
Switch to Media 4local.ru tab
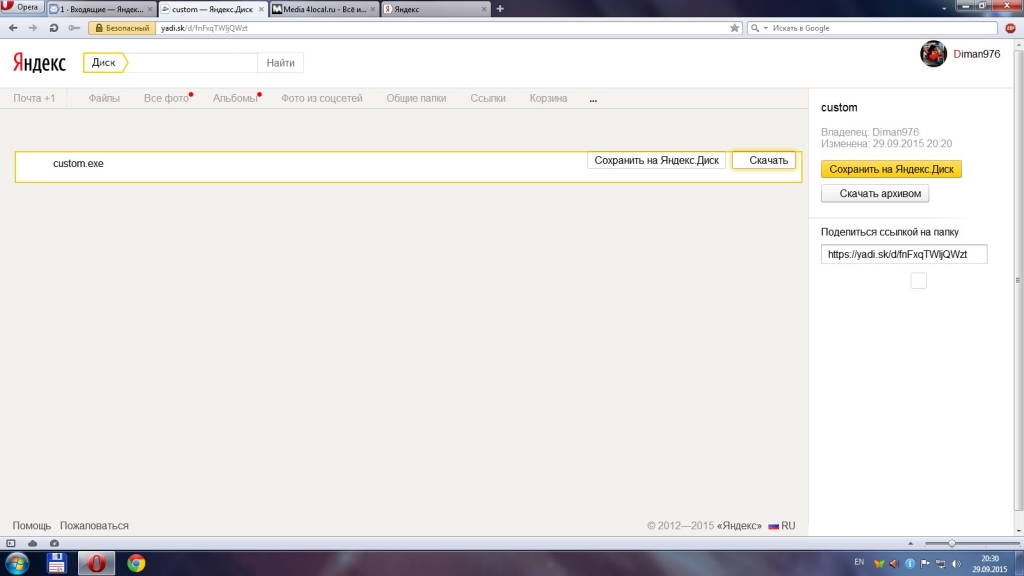[x=324, y=9]
